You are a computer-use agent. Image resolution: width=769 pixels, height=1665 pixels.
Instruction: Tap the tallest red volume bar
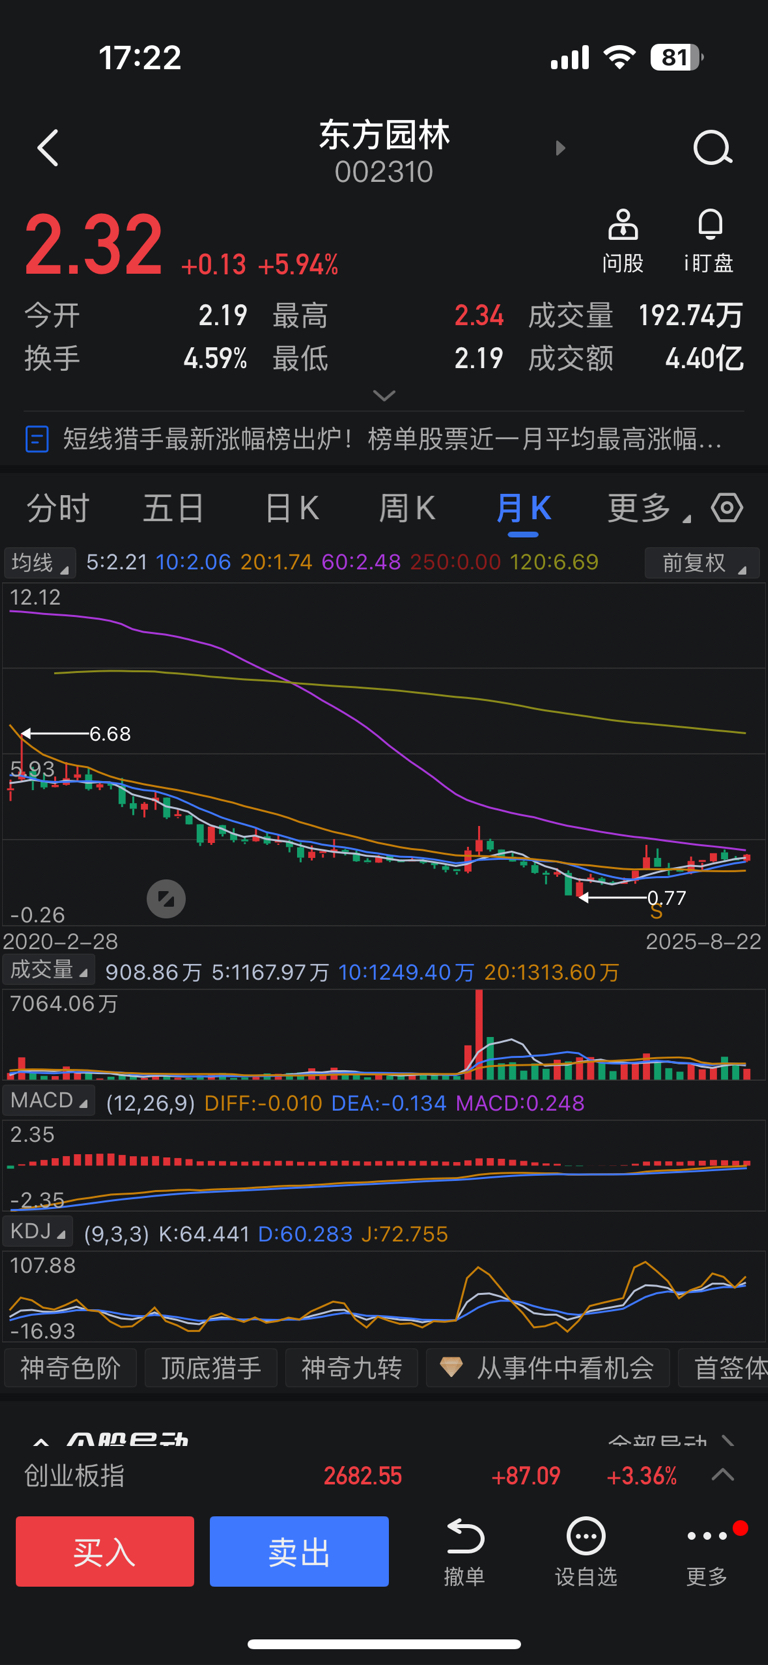coord(479,1034)
